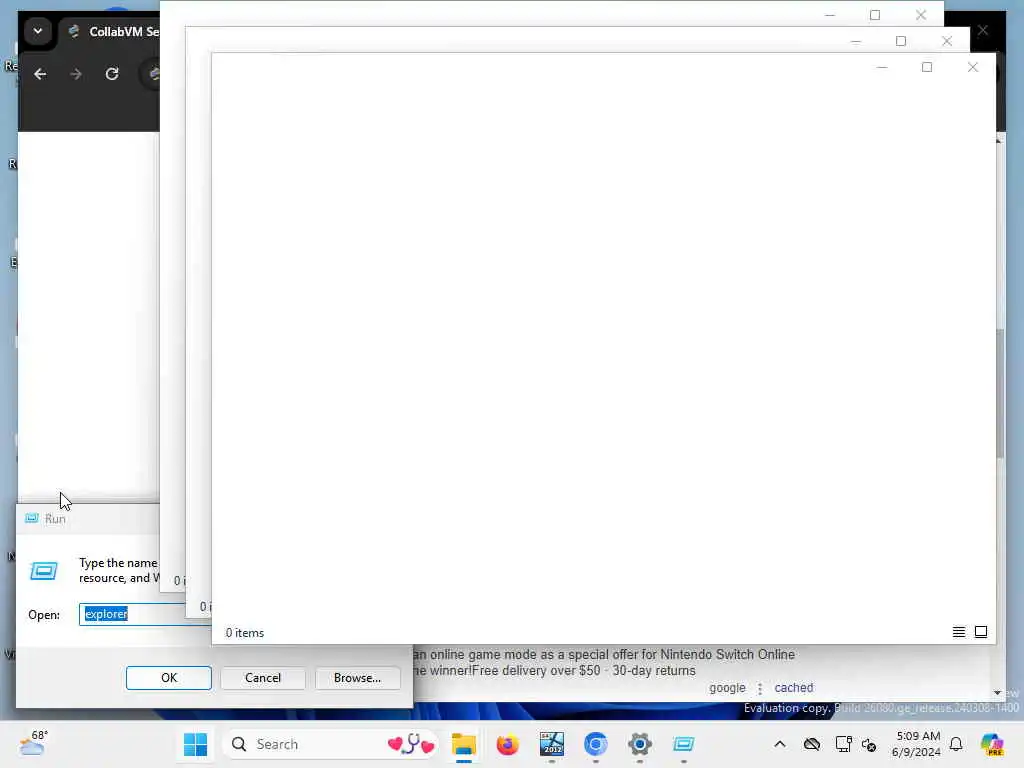Click the muted volume tray icon

click(x=869, y=744)
